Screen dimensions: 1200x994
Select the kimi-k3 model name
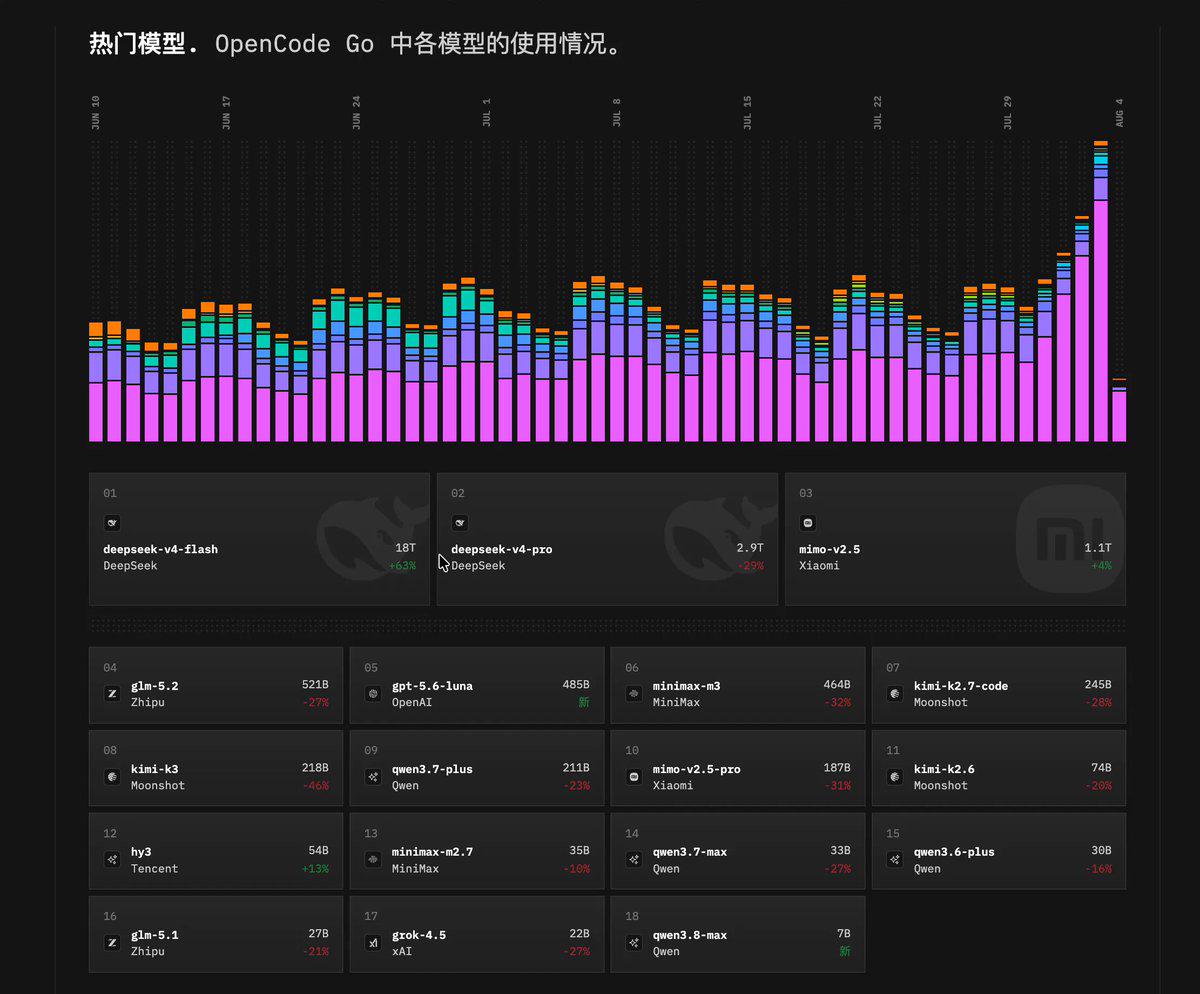coord(154,769)
